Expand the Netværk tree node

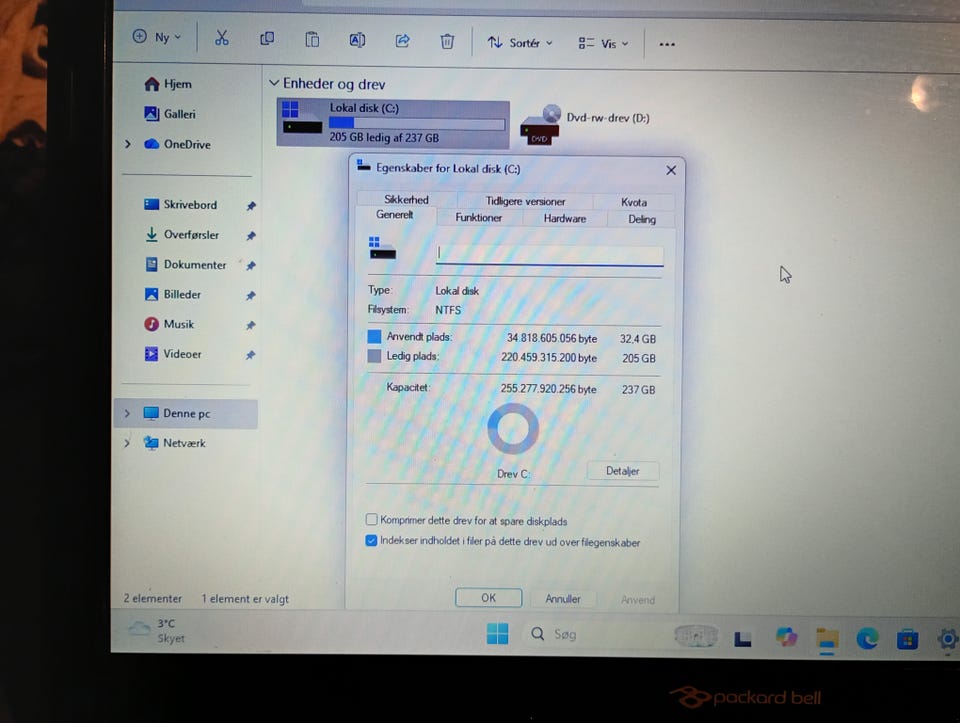127,443
